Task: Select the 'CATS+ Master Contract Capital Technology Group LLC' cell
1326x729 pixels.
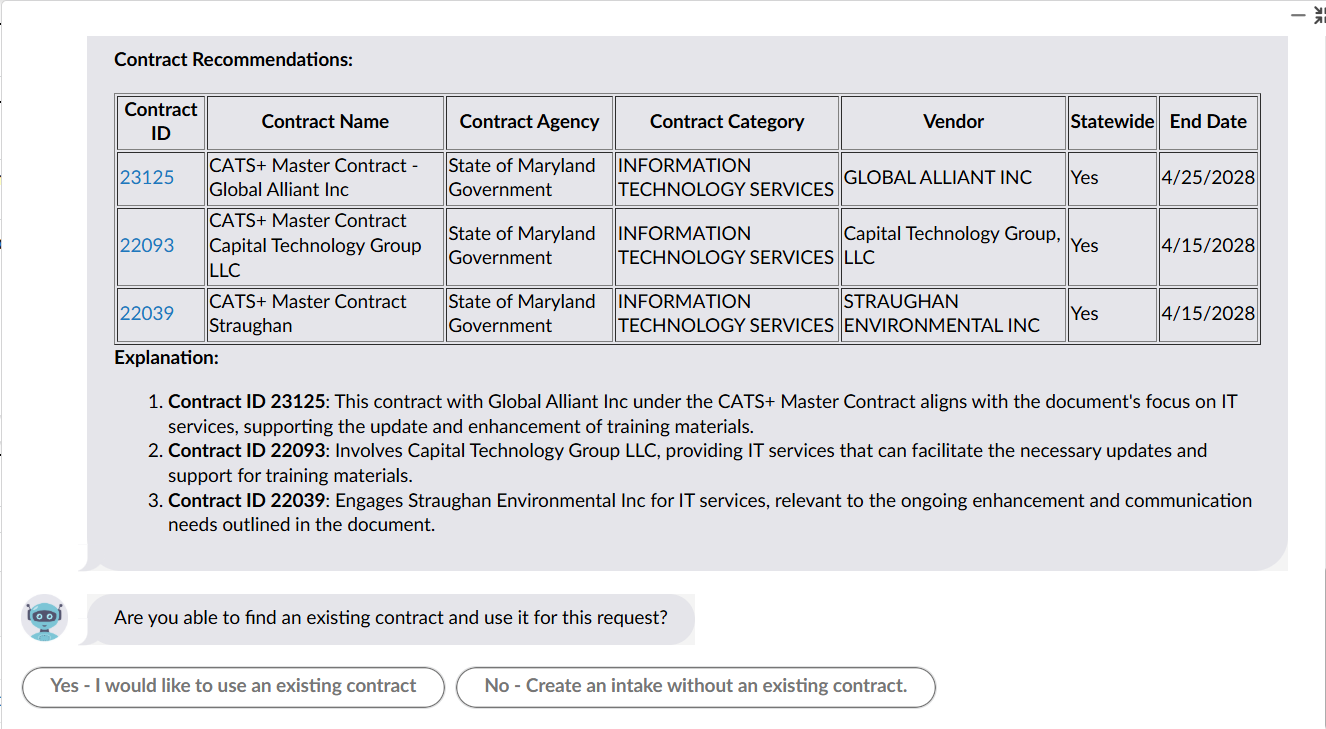Action: pyautogui.click(x=325, y=246)
